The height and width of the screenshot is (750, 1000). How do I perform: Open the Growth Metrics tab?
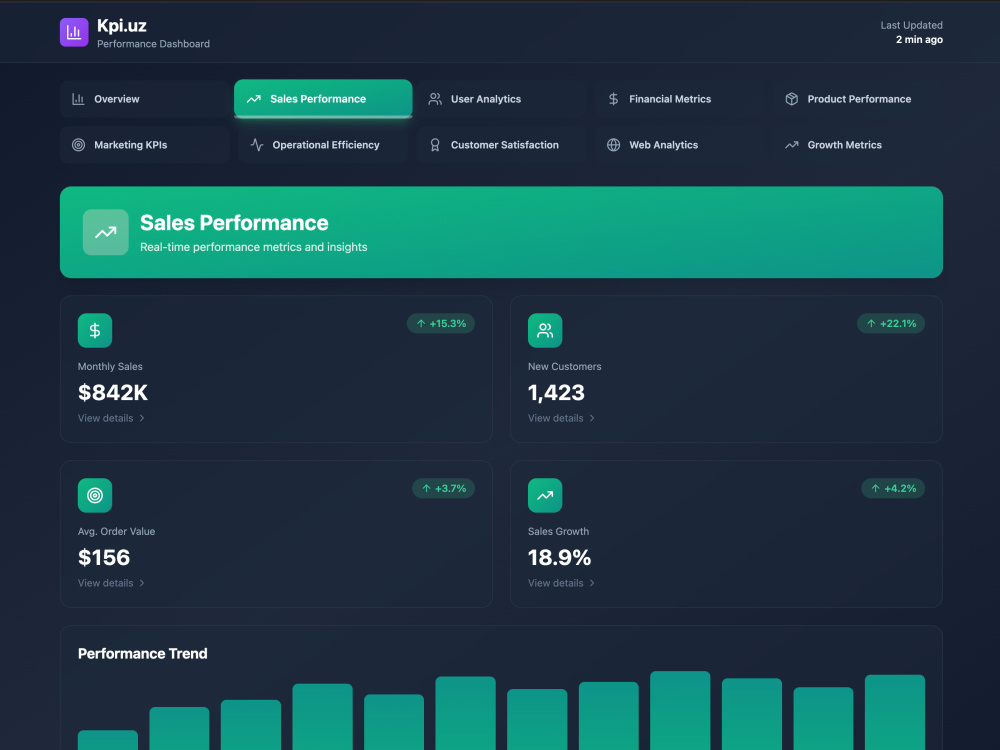coord(858,145)
